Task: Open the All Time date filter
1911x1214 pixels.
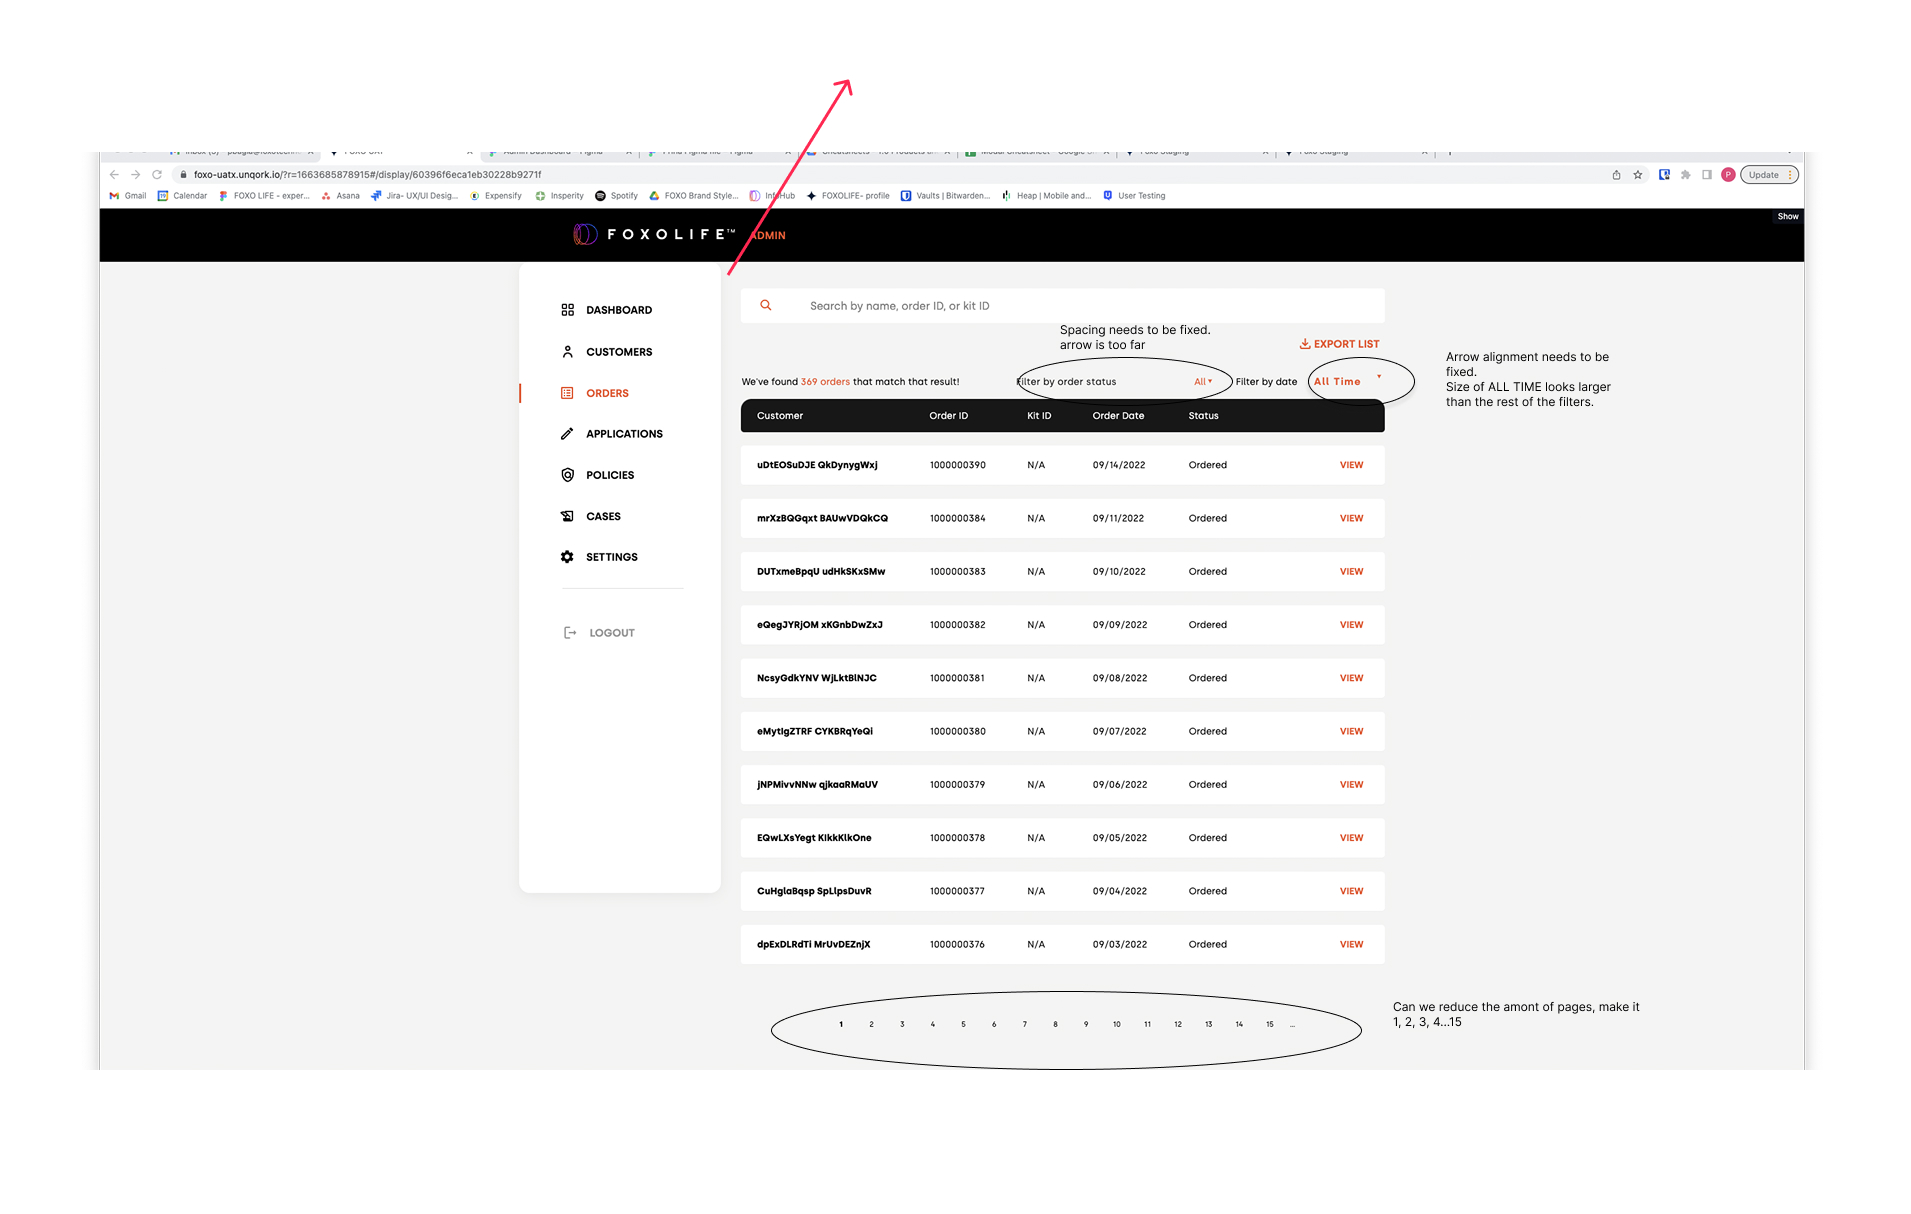Action: (x=1348, y=381)
